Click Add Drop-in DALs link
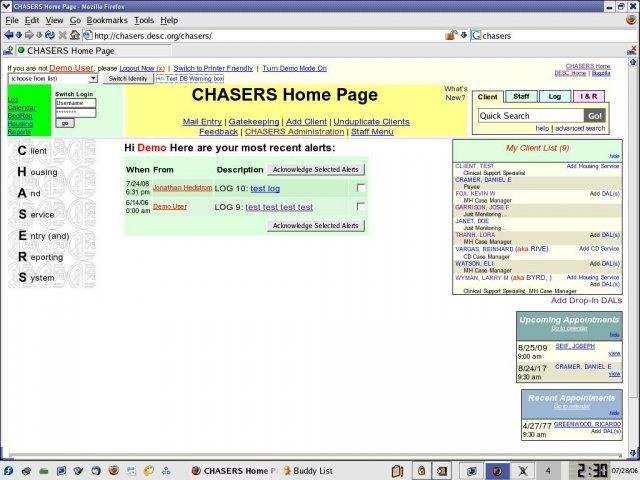 click(586, 300)
